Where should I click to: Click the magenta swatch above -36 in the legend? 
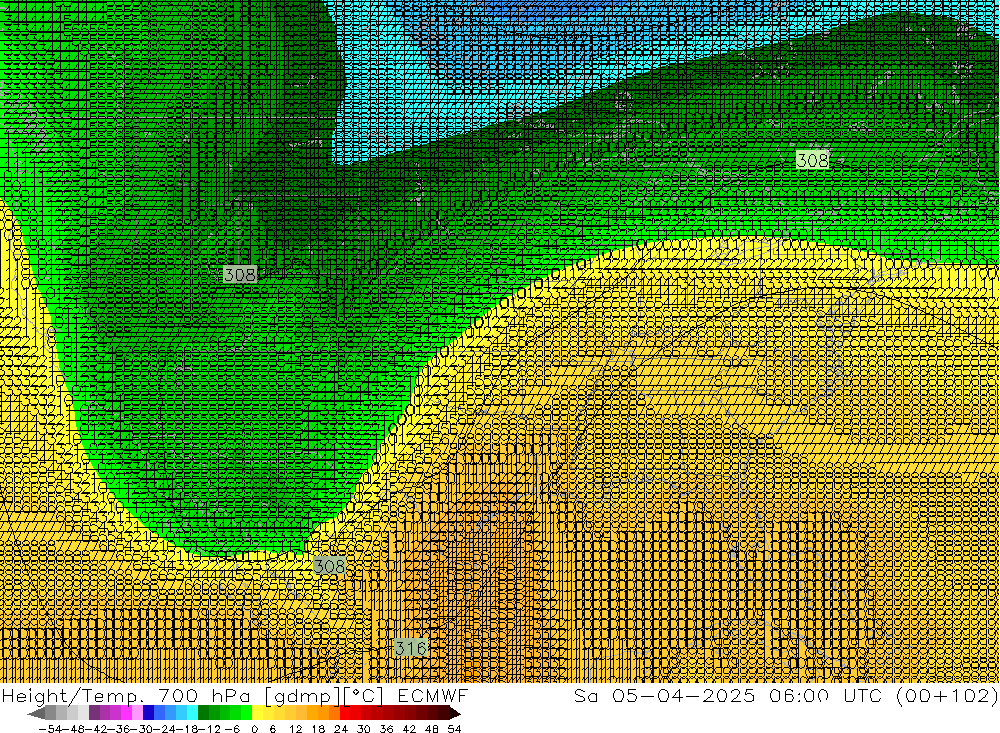[x=127, y=713]
